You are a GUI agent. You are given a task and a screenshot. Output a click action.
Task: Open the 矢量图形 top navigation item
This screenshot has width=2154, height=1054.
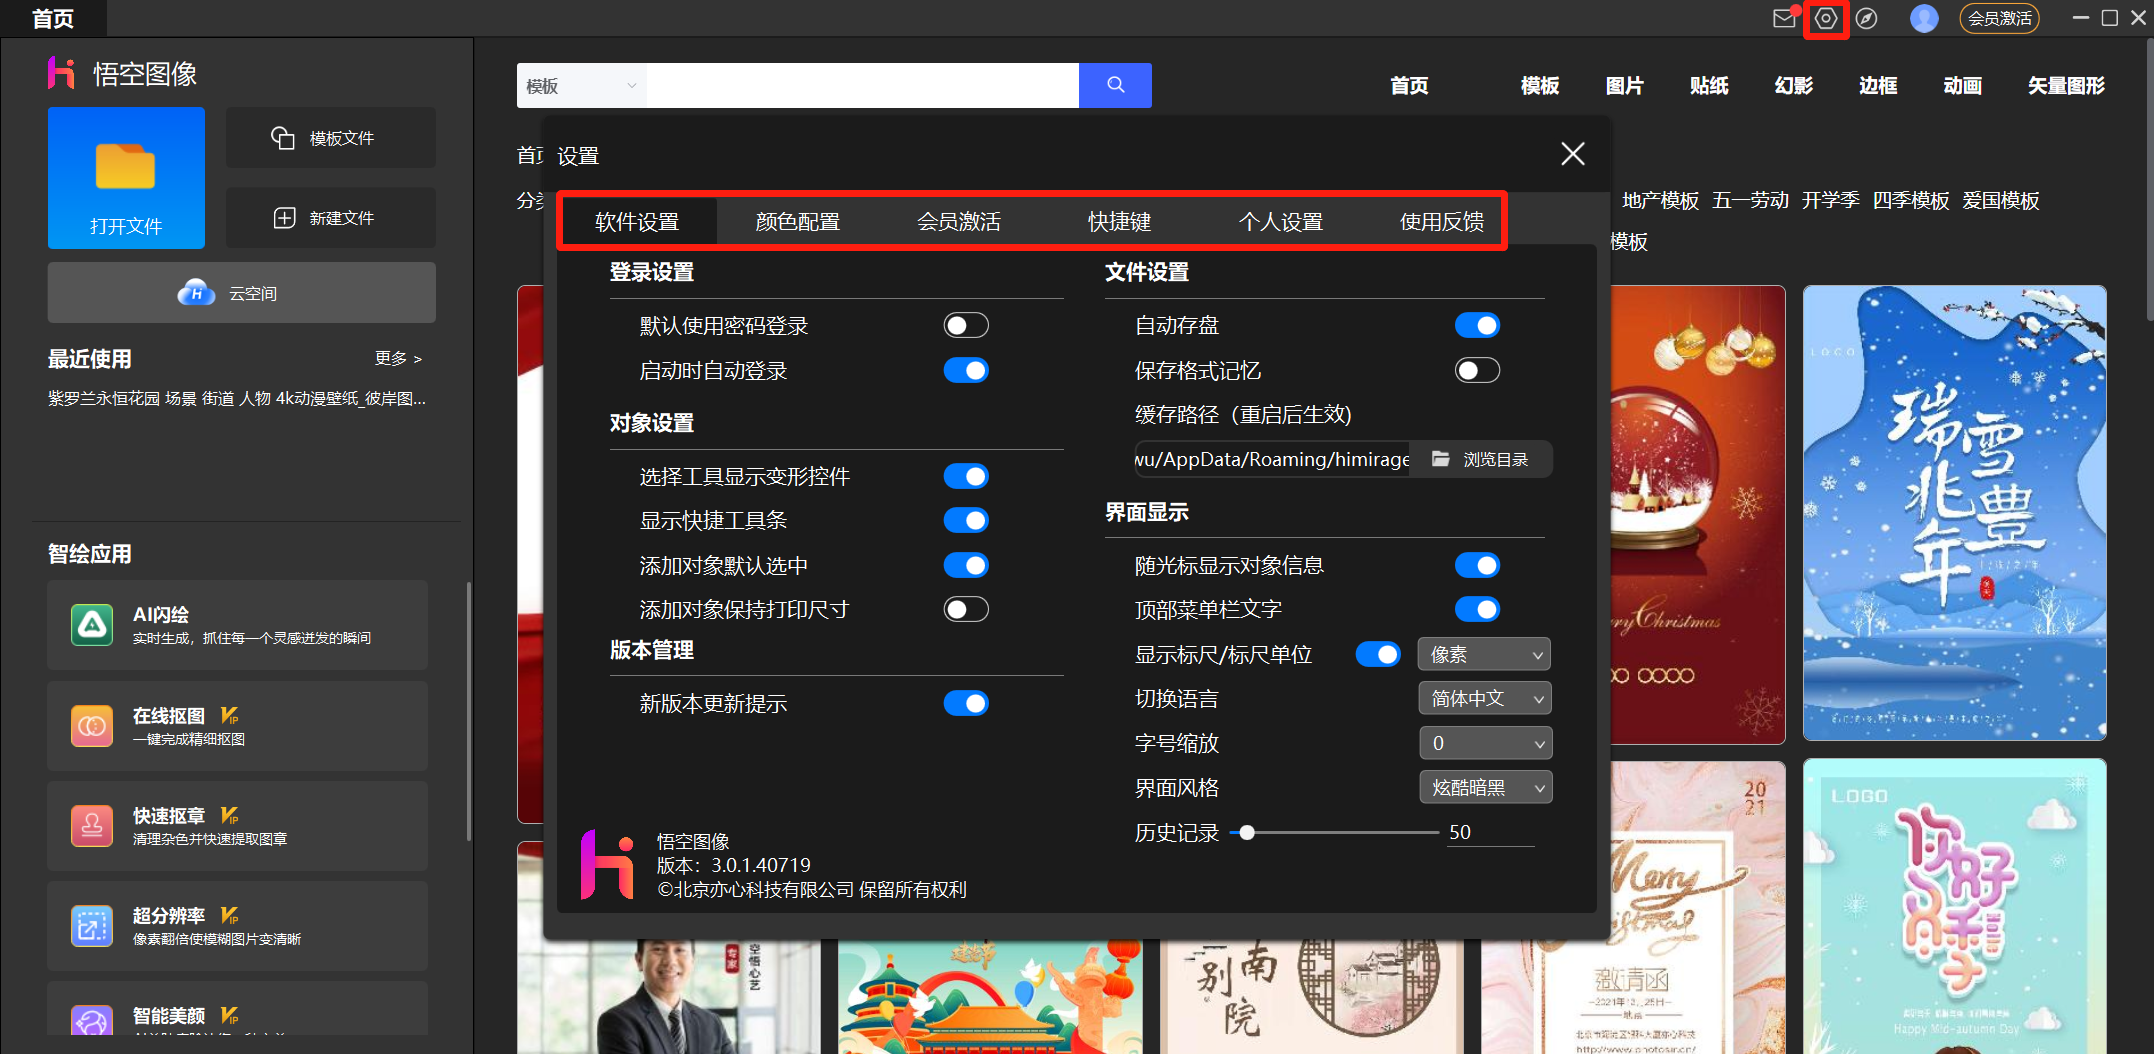[x=2066, y=86]
